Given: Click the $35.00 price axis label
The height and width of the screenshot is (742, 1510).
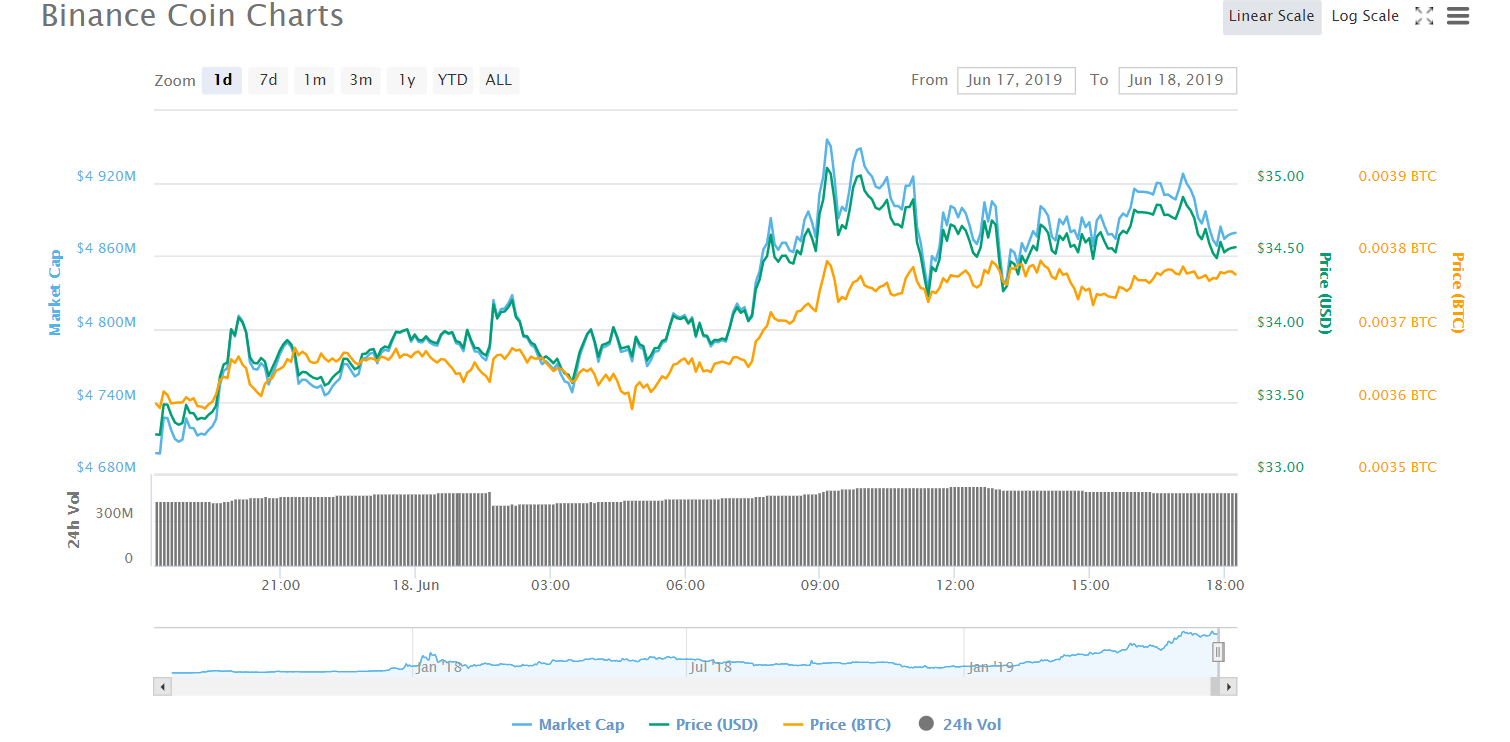Looking at the screenshot, I should pos(1280,176).
